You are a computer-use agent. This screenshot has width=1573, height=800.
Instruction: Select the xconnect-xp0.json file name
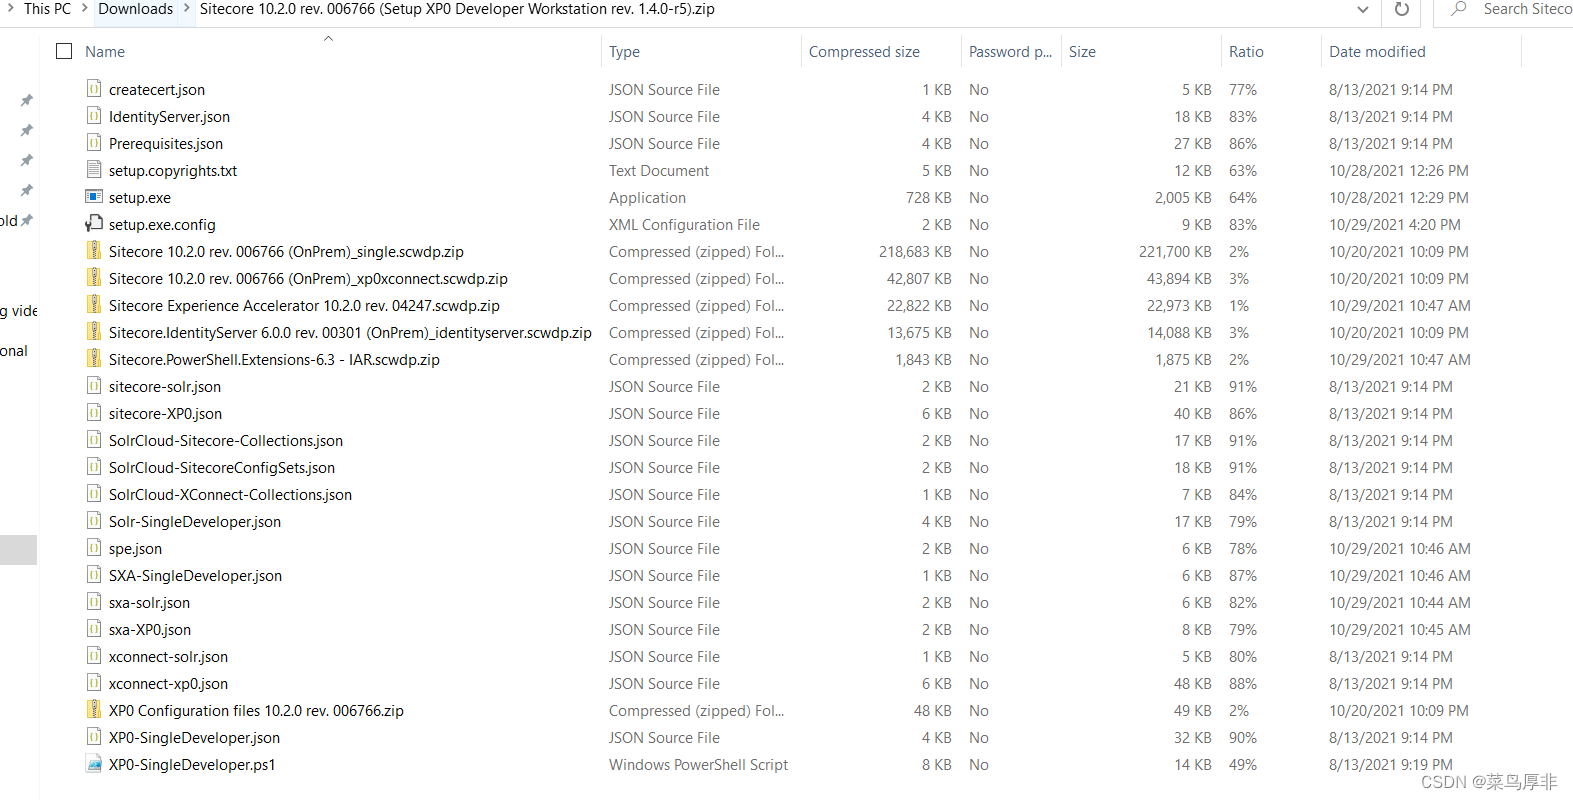[168, 683]
